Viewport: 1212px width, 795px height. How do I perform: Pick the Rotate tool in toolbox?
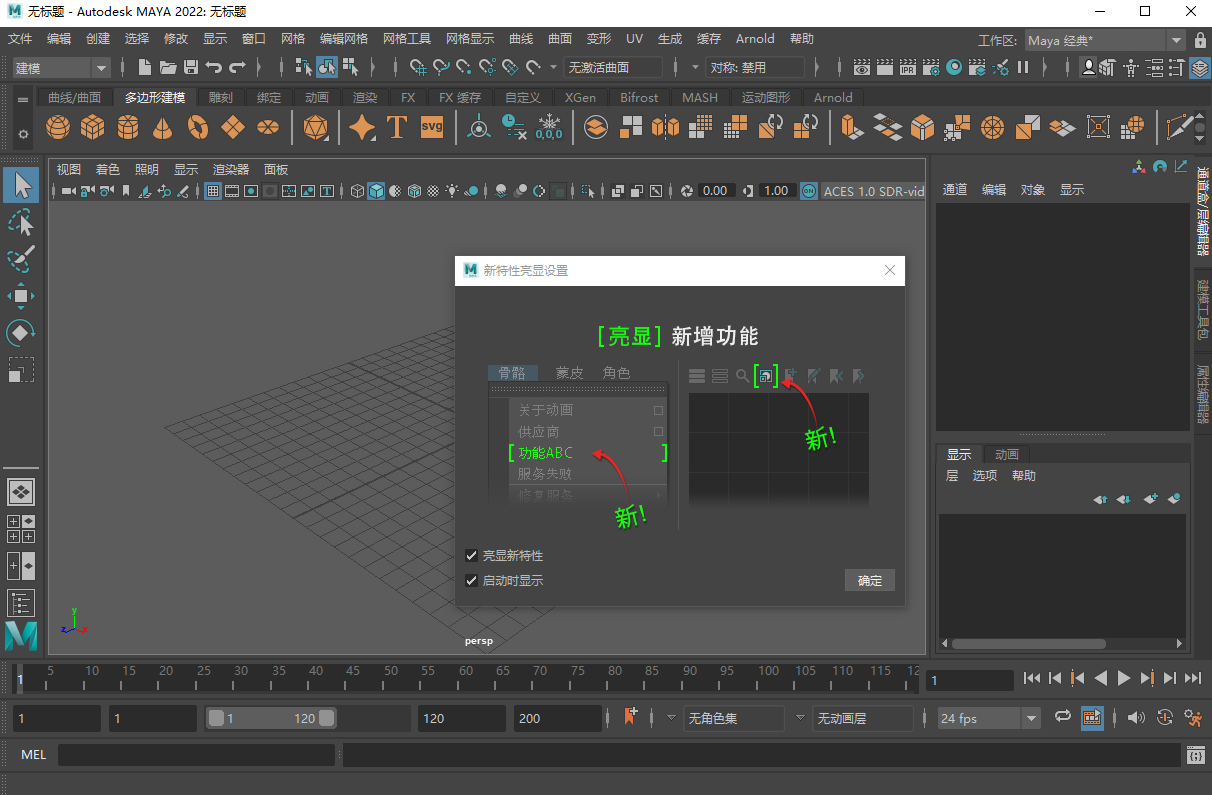point(21,332)
